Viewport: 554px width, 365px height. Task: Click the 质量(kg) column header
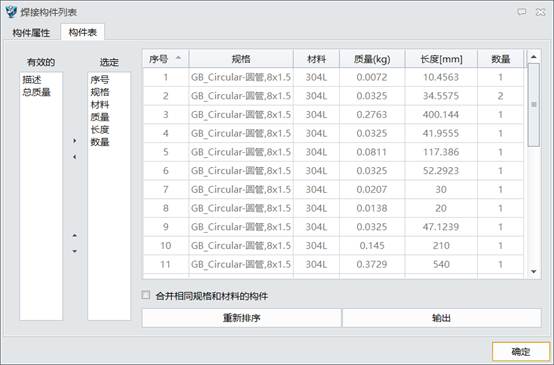[x=372, y=59]
